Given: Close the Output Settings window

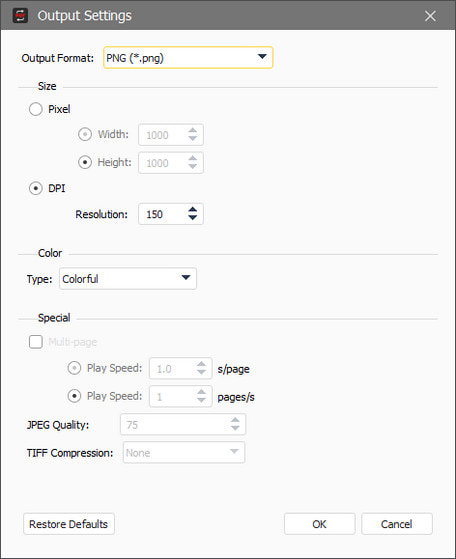Looking at the screenshot, I should (x=430, y=16).
